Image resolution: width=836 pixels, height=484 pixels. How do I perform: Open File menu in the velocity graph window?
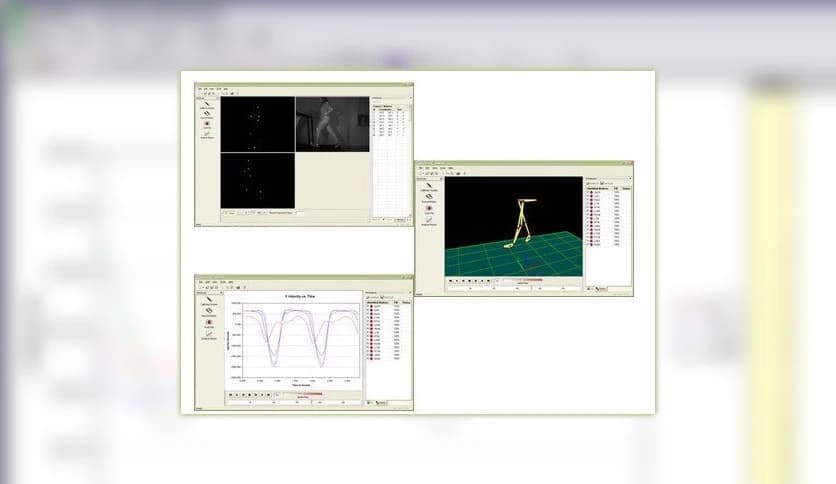click(200, 283)
